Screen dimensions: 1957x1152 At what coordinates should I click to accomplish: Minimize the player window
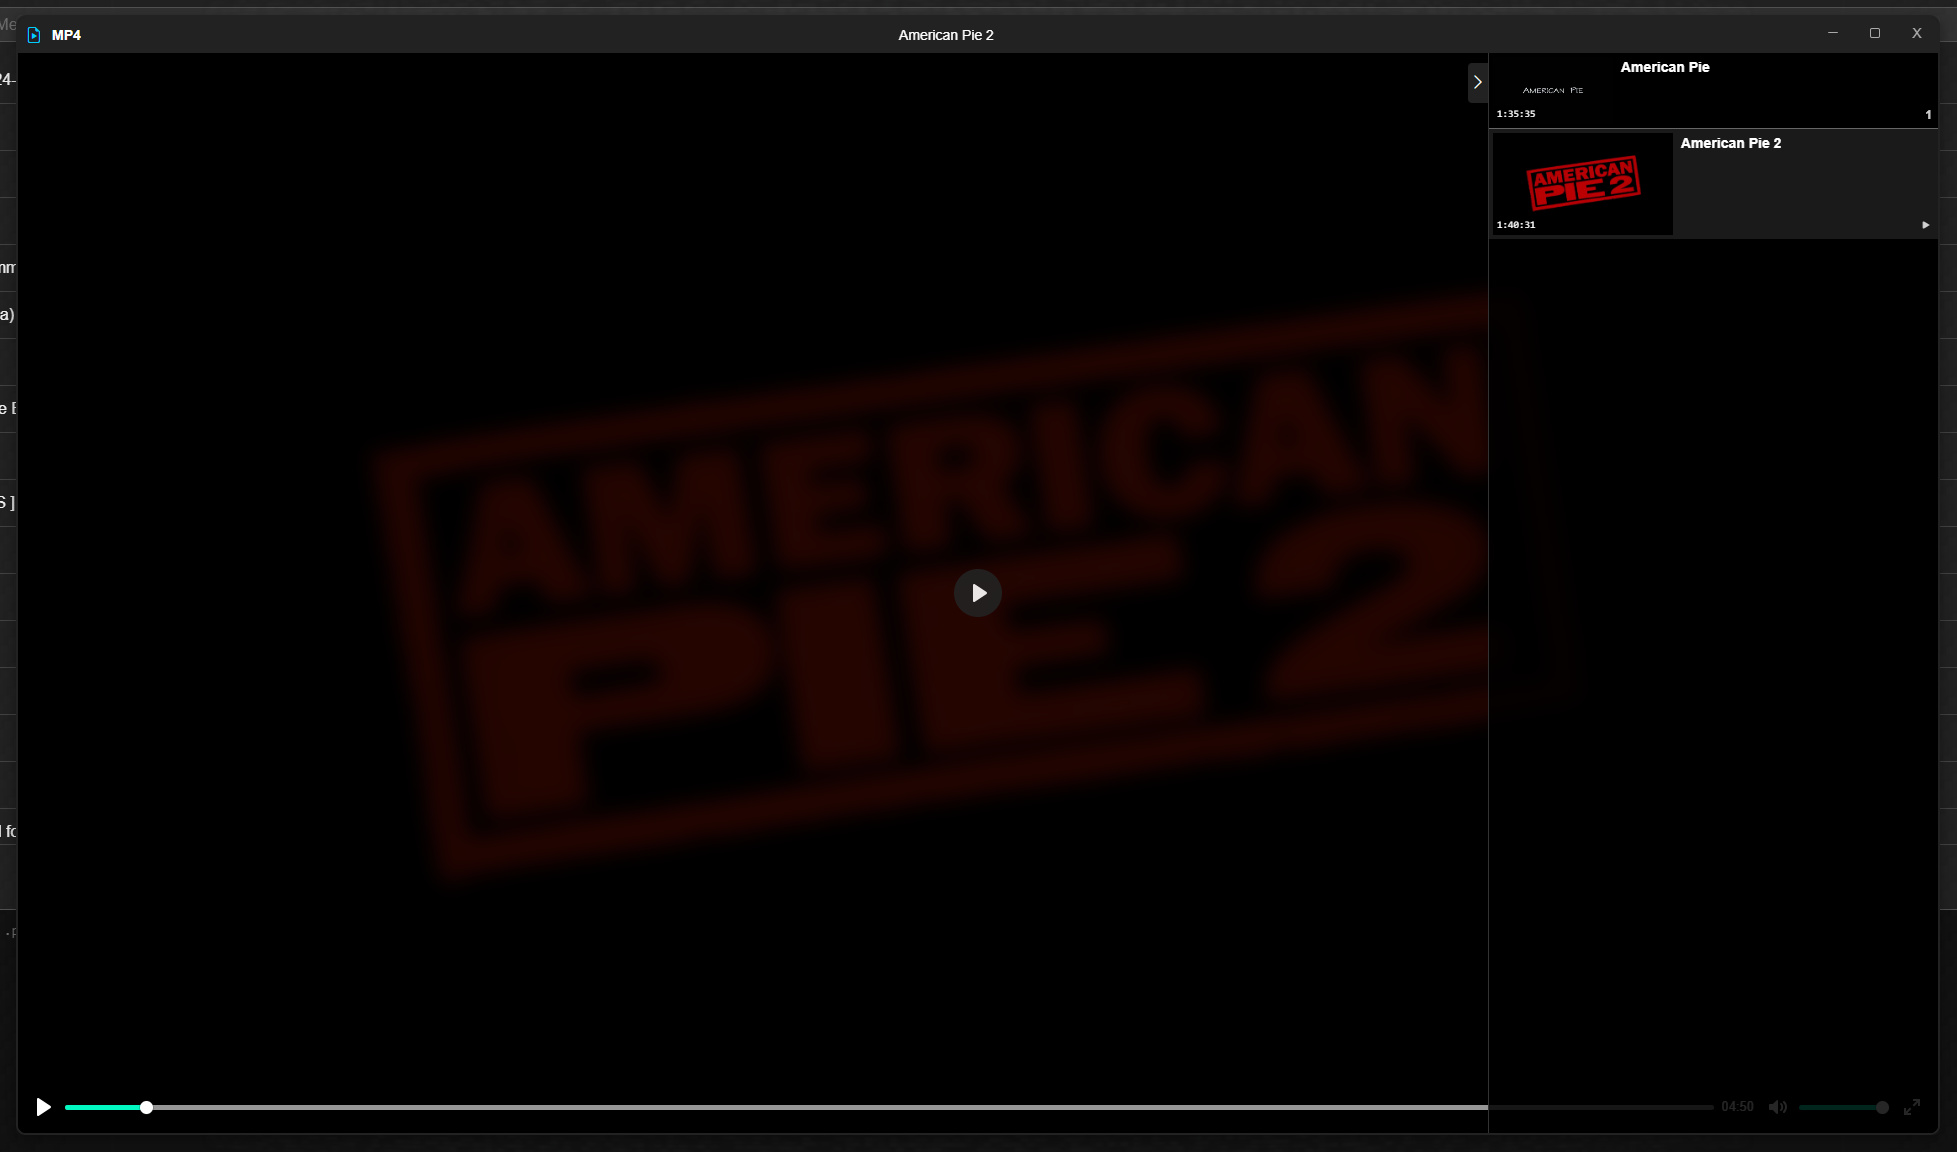tap(1832, 33)
